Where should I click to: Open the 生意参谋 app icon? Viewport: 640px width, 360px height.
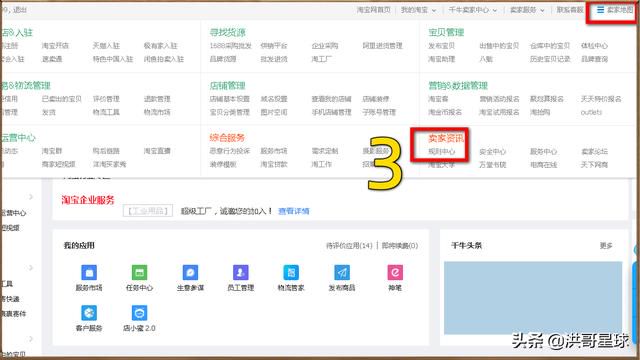point(190,273)
